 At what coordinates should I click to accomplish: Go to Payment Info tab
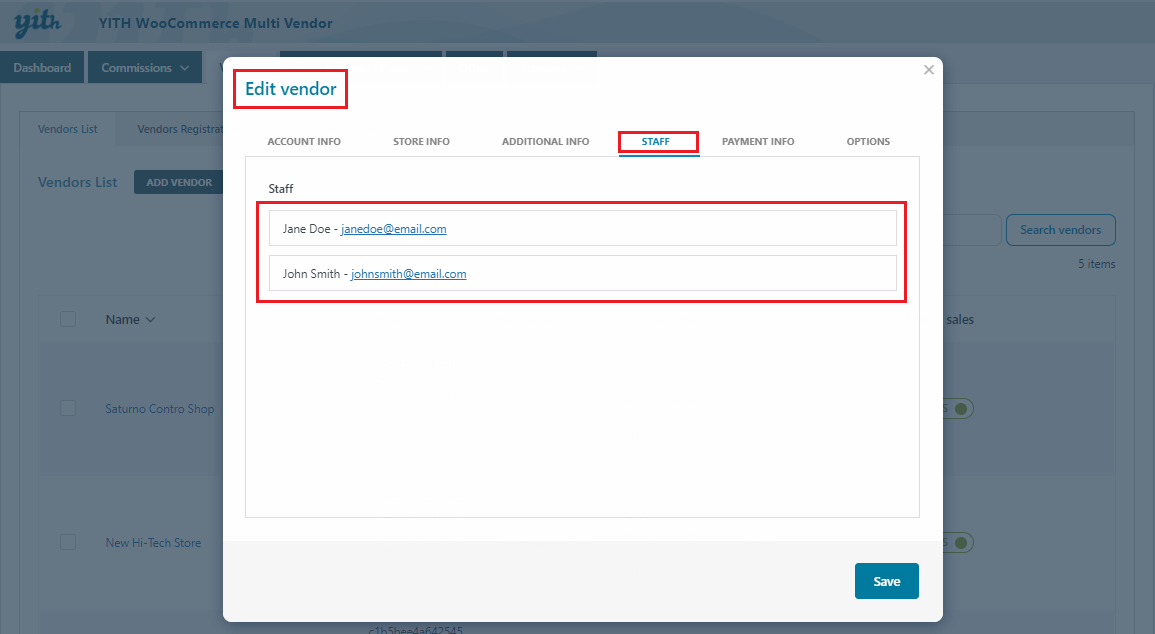[x=758, y=142]
